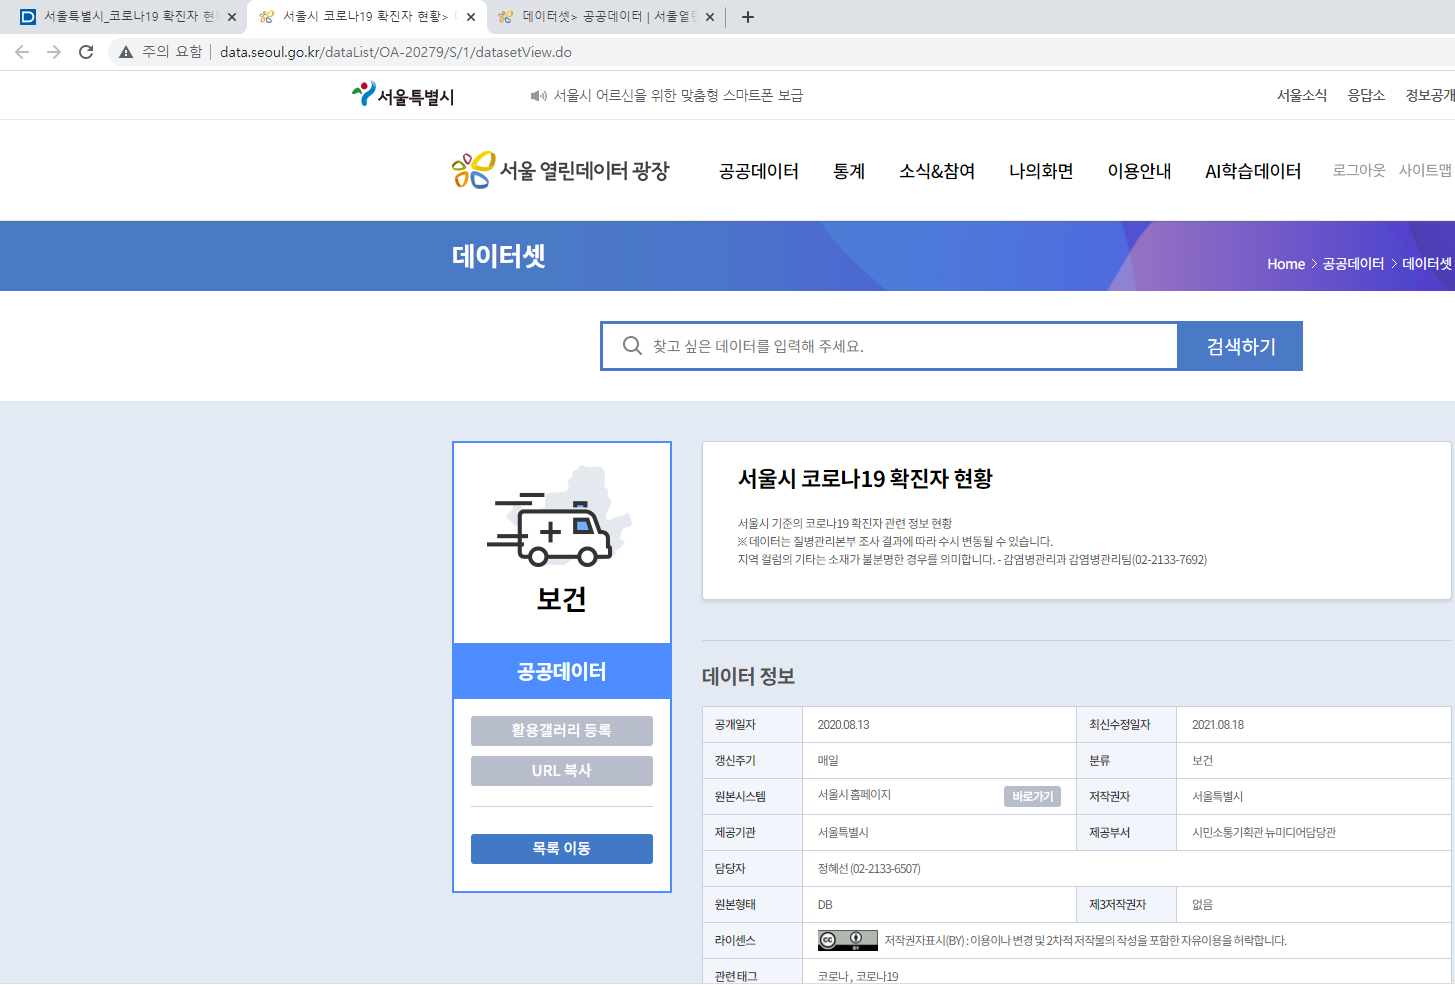Click the speaker announcement icon
The height and width of the screenshot is (985, 1455).
[x=538, y=96]
